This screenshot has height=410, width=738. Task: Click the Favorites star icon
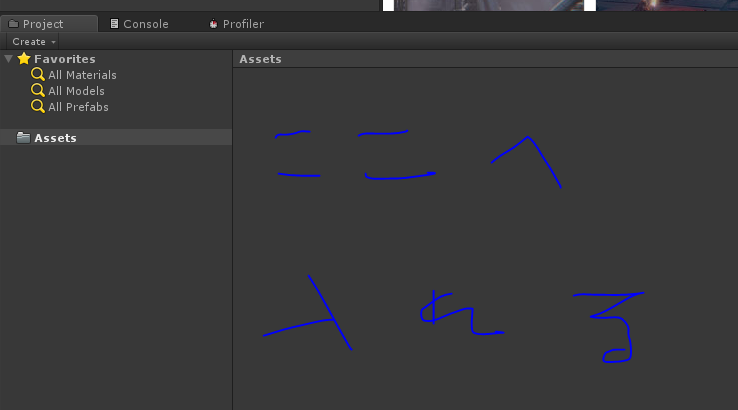pos(24,58)
